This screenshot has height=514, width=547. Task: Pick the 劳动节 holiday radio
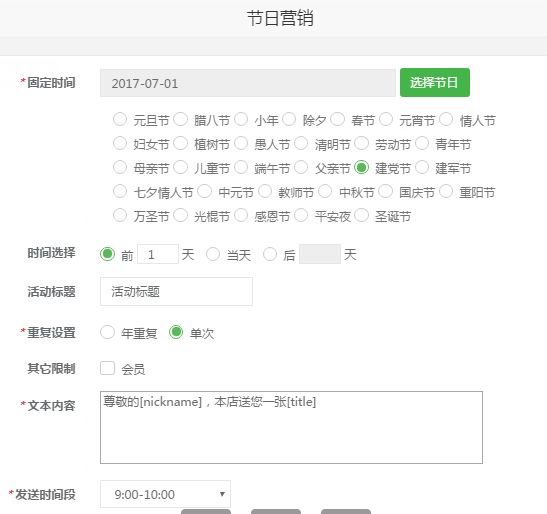click(361, 143)
